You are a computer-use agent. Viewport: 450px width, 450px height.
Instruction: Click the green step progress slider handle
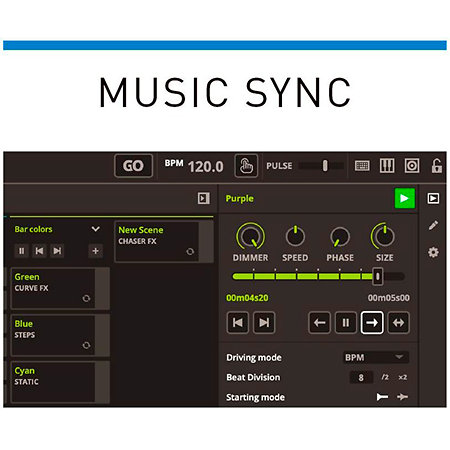point(378,276)
